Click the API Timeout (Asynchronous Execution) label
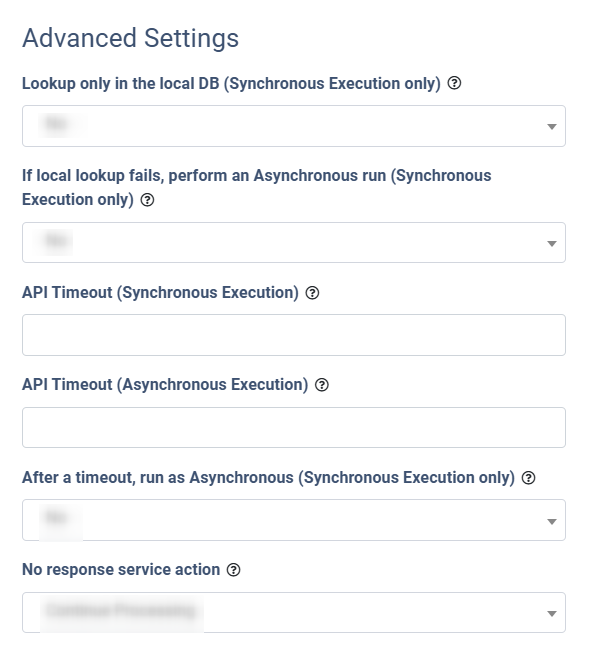The image size is (590, 659). pyautogui.click(x=165, y=385)
